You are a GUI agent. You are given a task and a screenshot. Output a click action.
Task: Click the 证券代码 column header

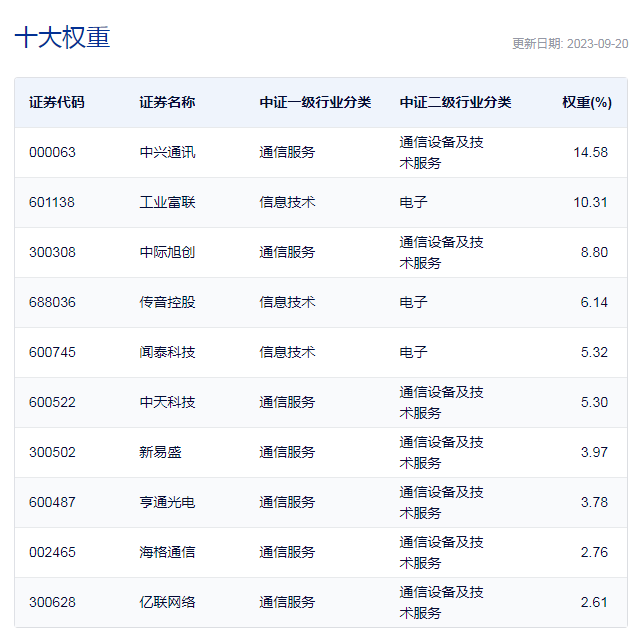pyautogui.click(x=57, y=102)
